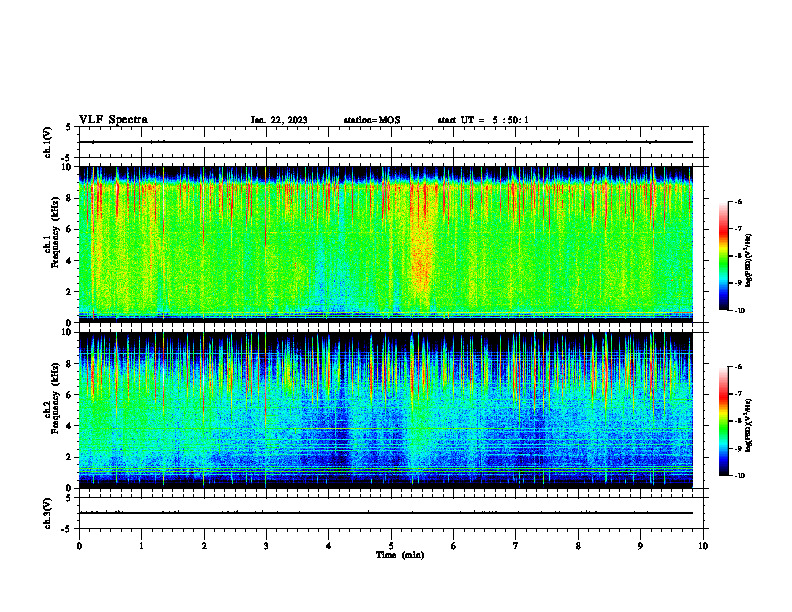Click time axis tick label 10
This screenshot has width=792, height=612.
(703, 546)
